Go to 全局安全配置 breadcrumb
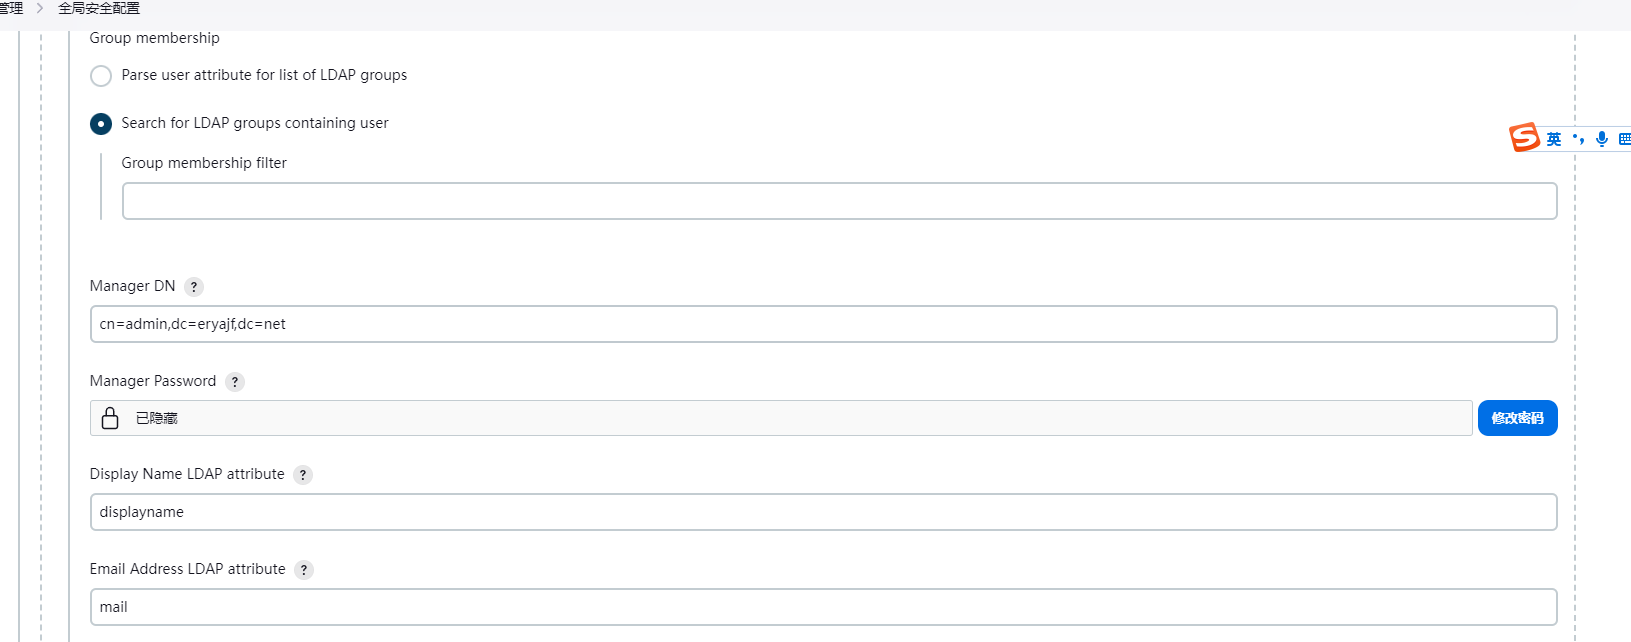 (x=99, y=8)
